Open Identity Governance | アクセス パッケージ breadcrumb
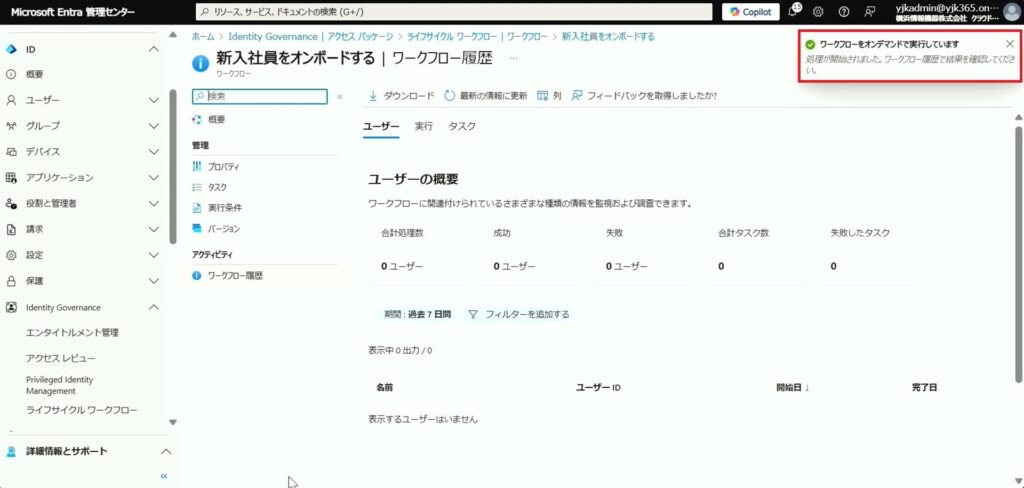 311,37
